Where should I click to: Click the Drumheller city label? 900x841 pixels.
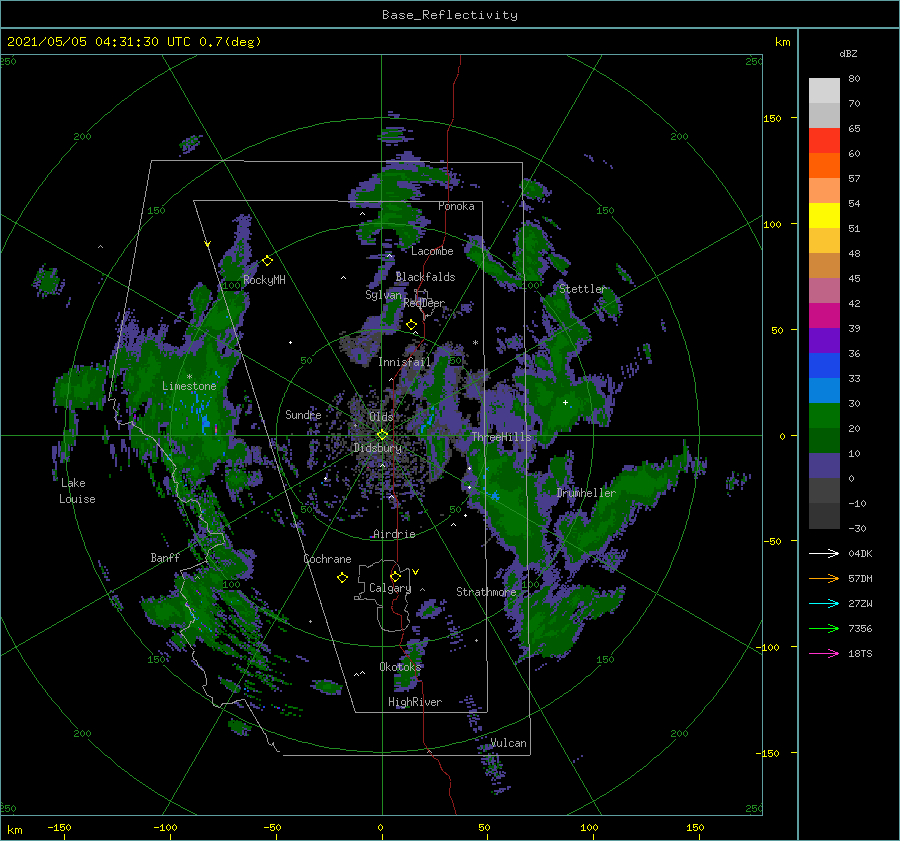click(x=586, y=493)
